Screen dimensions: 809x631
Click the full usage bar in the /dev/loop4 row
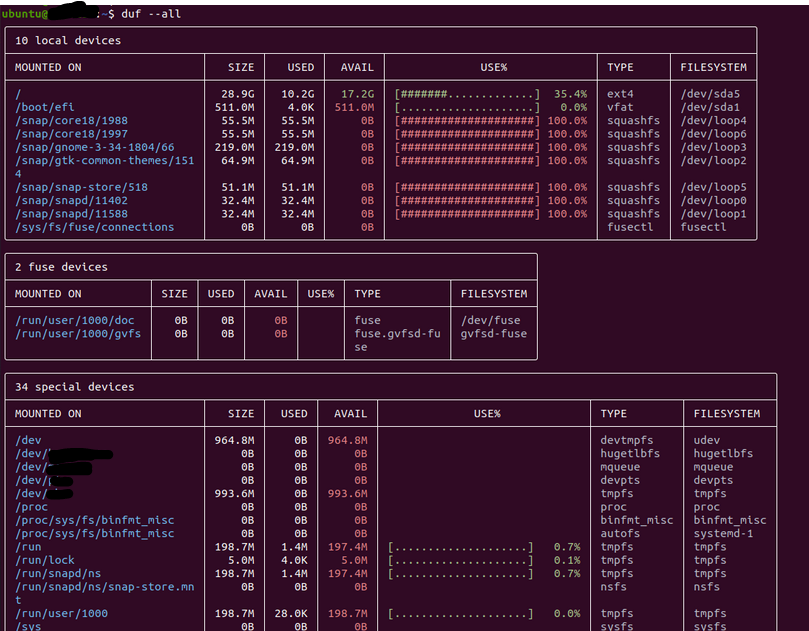point(467,121)
